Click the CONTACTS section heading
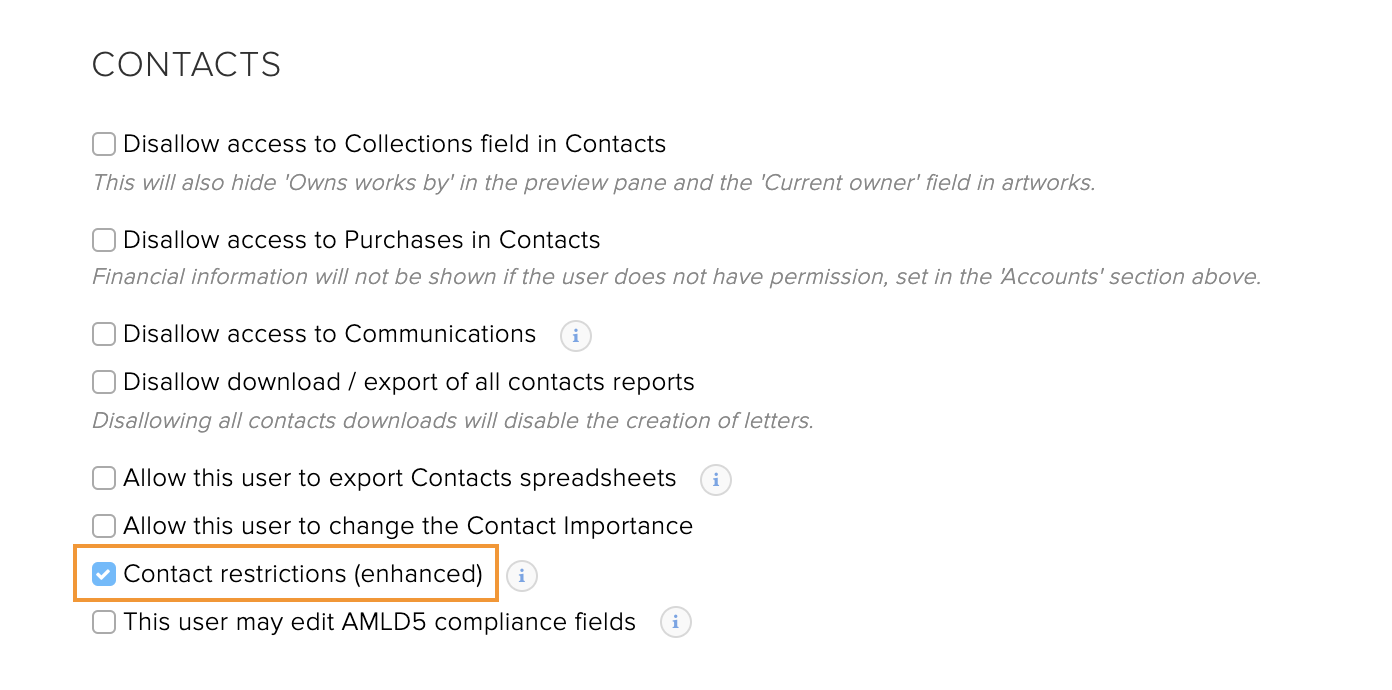1392x690 pixels. [186, 65]
